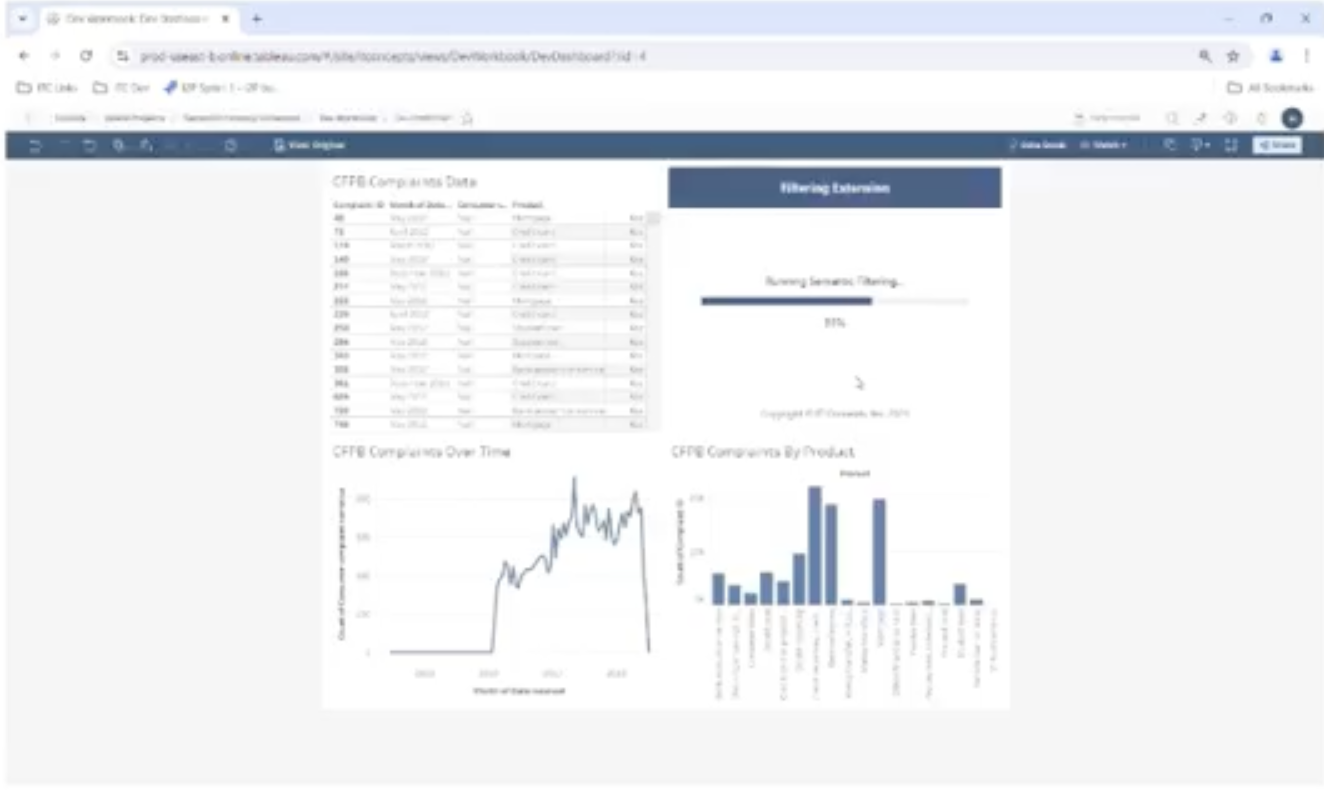This screenshot has height=792, width=1324.
Task: Click the Redo icon in Tableau toolbar
Action: tap(63, 146)
